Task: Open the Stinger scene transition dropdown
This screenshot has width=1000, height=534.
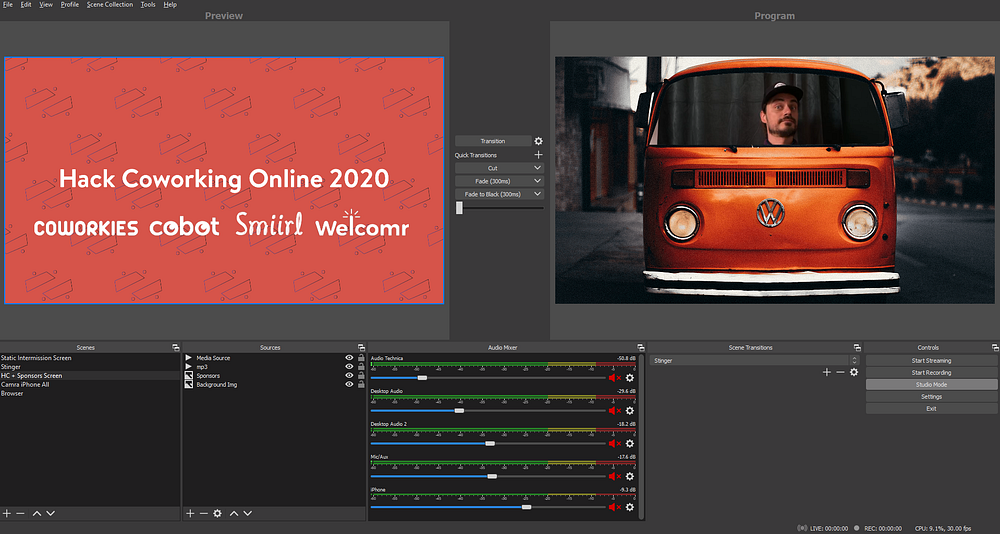Action: [x=854, y=360]
